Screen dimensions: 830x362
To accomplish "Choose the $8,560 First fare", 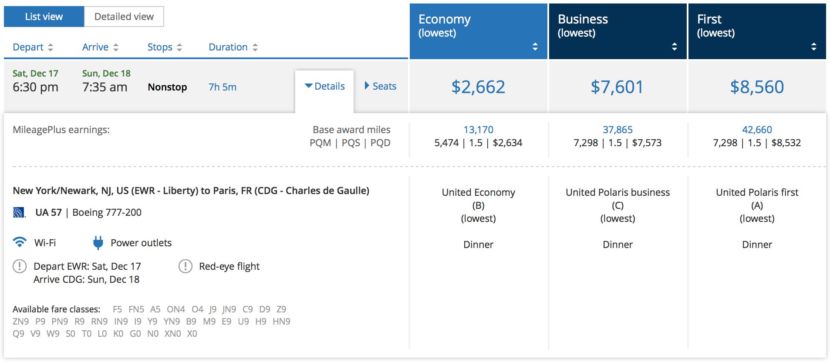I will click(x=757, y=87).
